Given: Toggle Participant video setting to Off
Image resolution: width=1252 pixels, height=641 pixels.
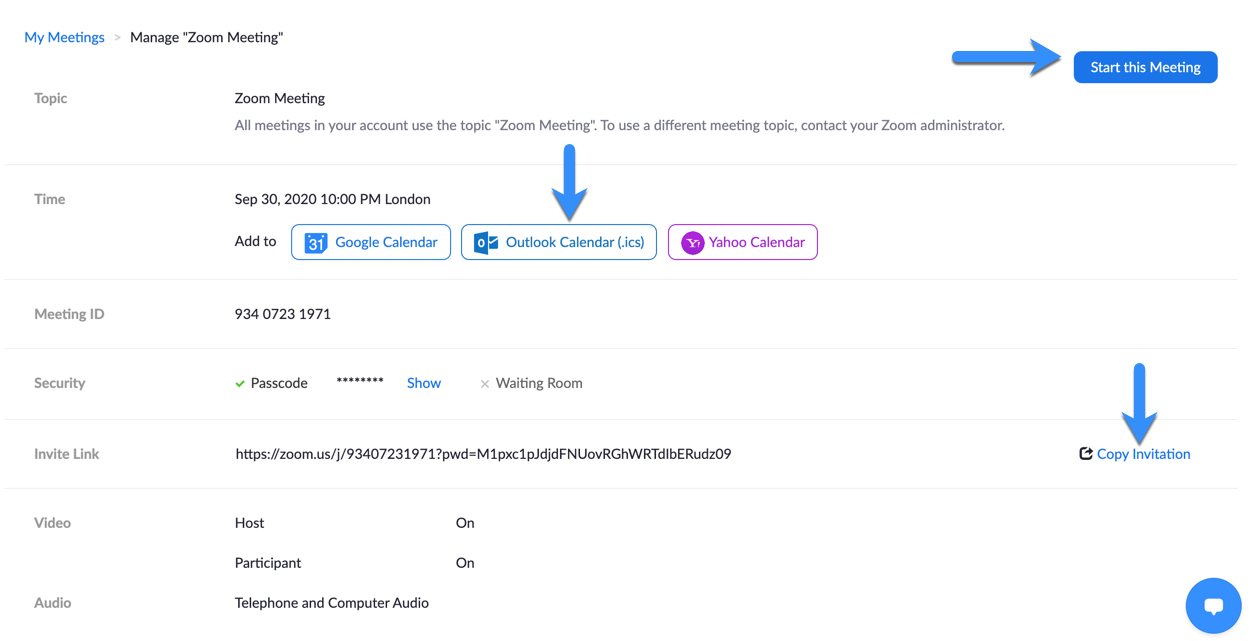Looking at the screenshot, I should pos(465,562).
